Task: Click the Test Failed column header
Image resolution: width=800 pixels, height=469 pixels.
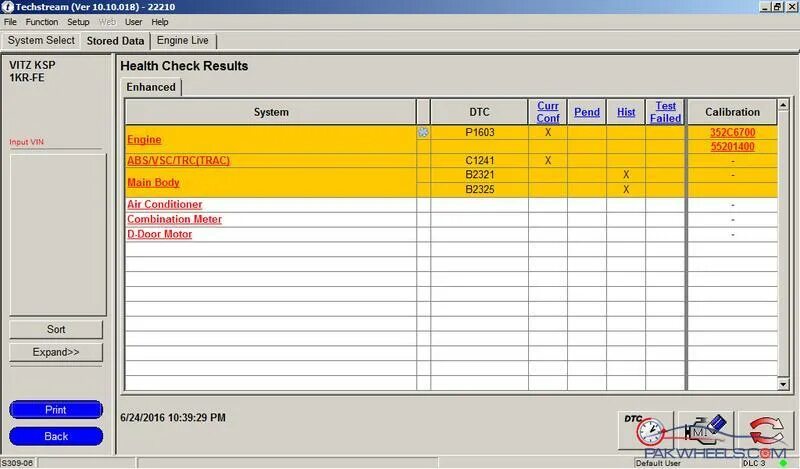Action: point(665,112)
